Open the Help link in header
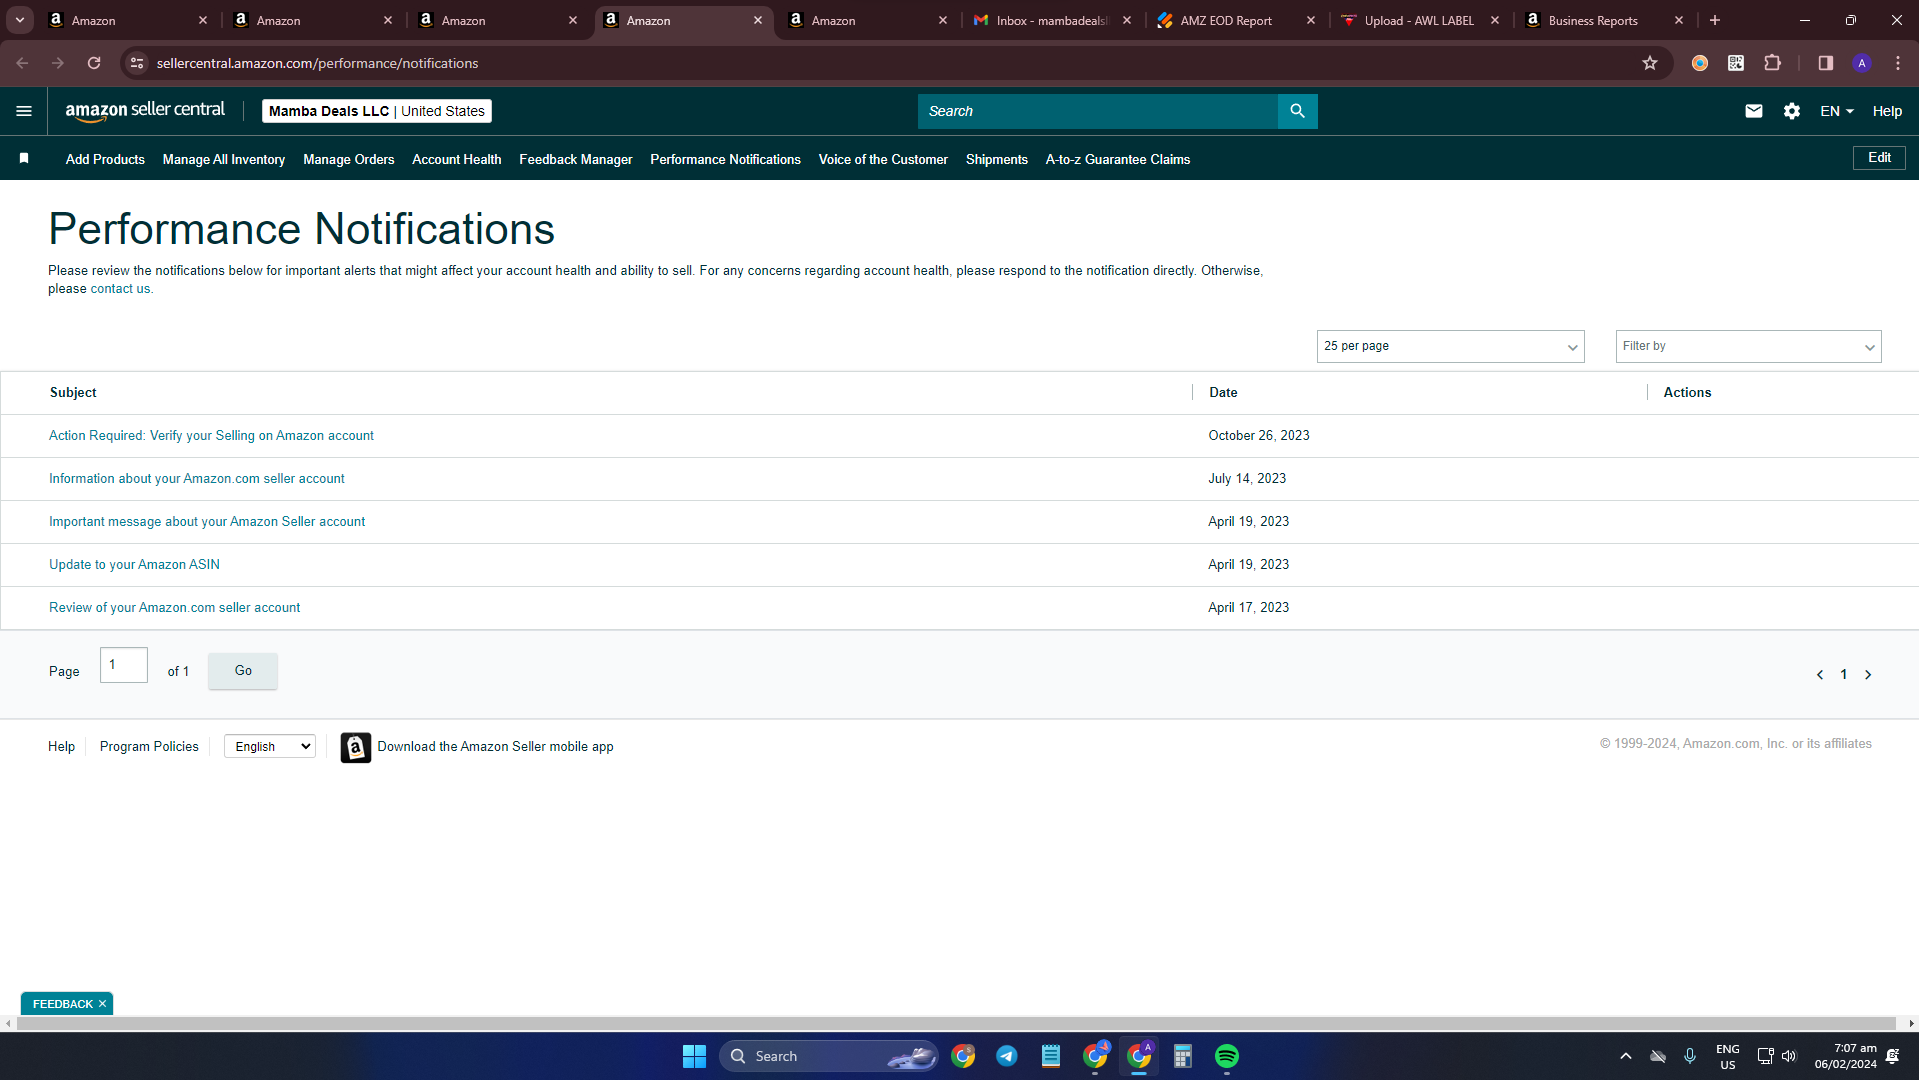This screenshot has width=1919, height=1080. [1887, 111]
